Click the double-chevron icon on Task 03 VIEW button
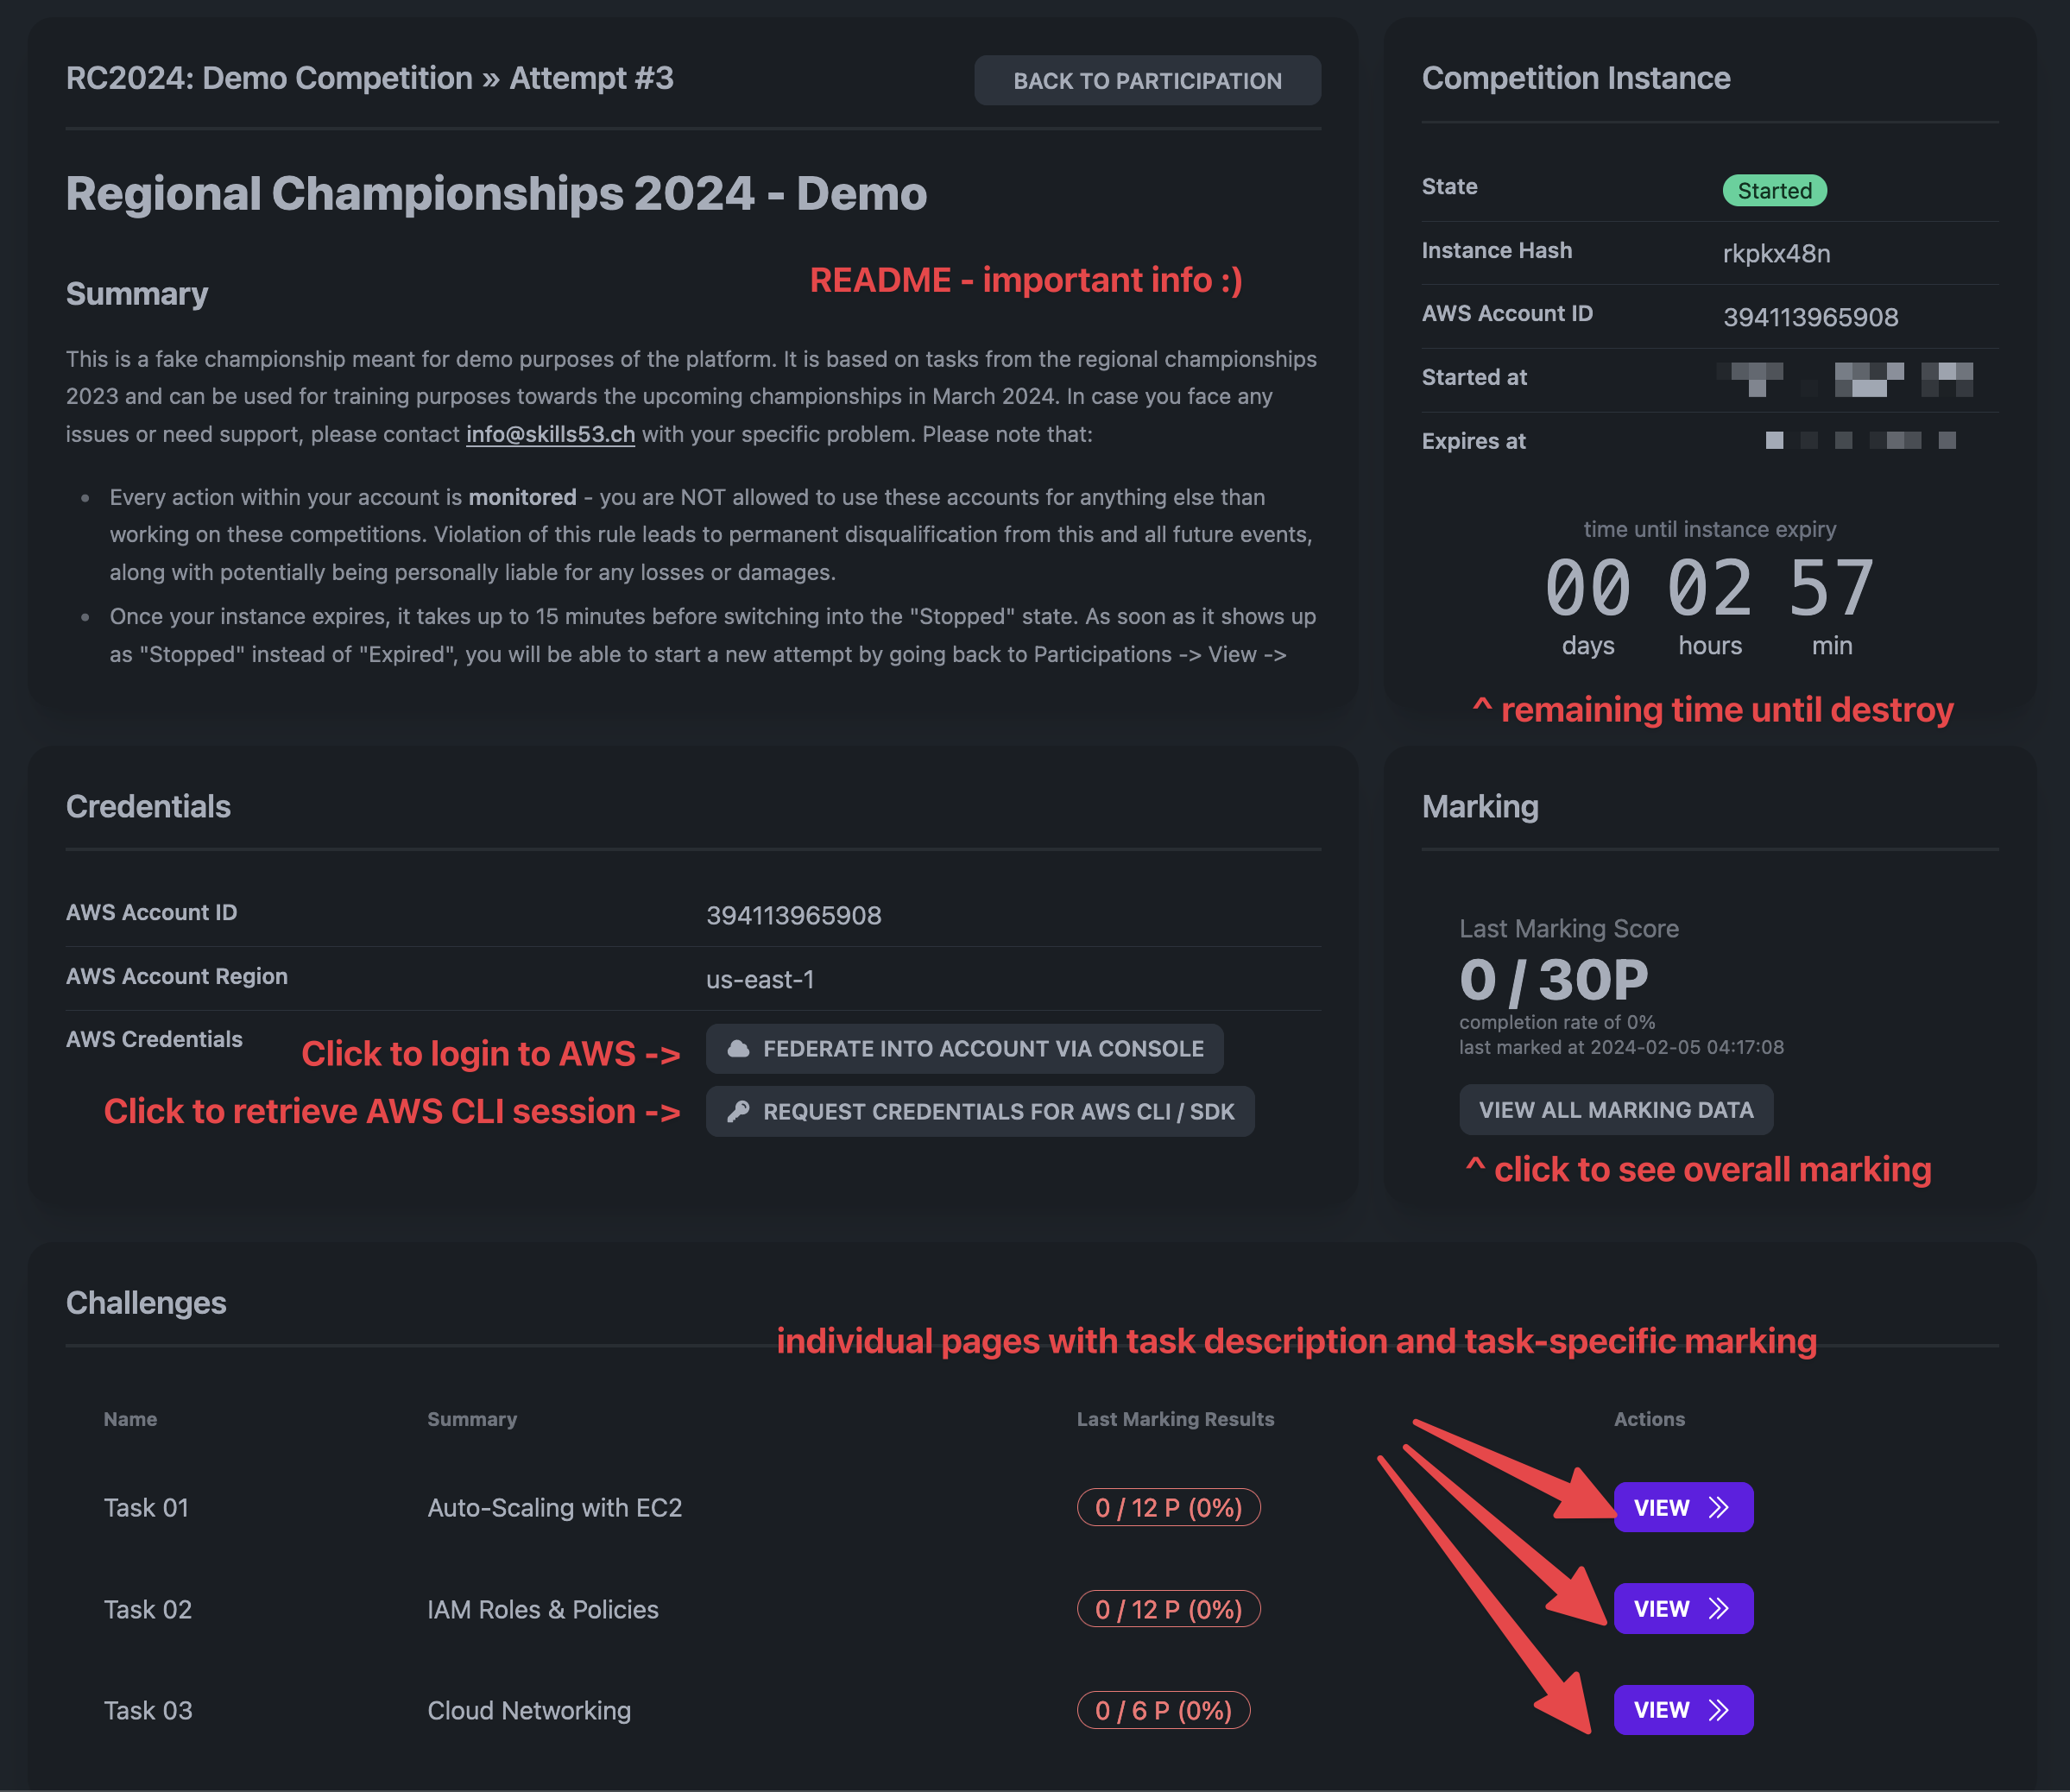2070x1792 pixels. pyautogui.click(x=1719, y=1710)
